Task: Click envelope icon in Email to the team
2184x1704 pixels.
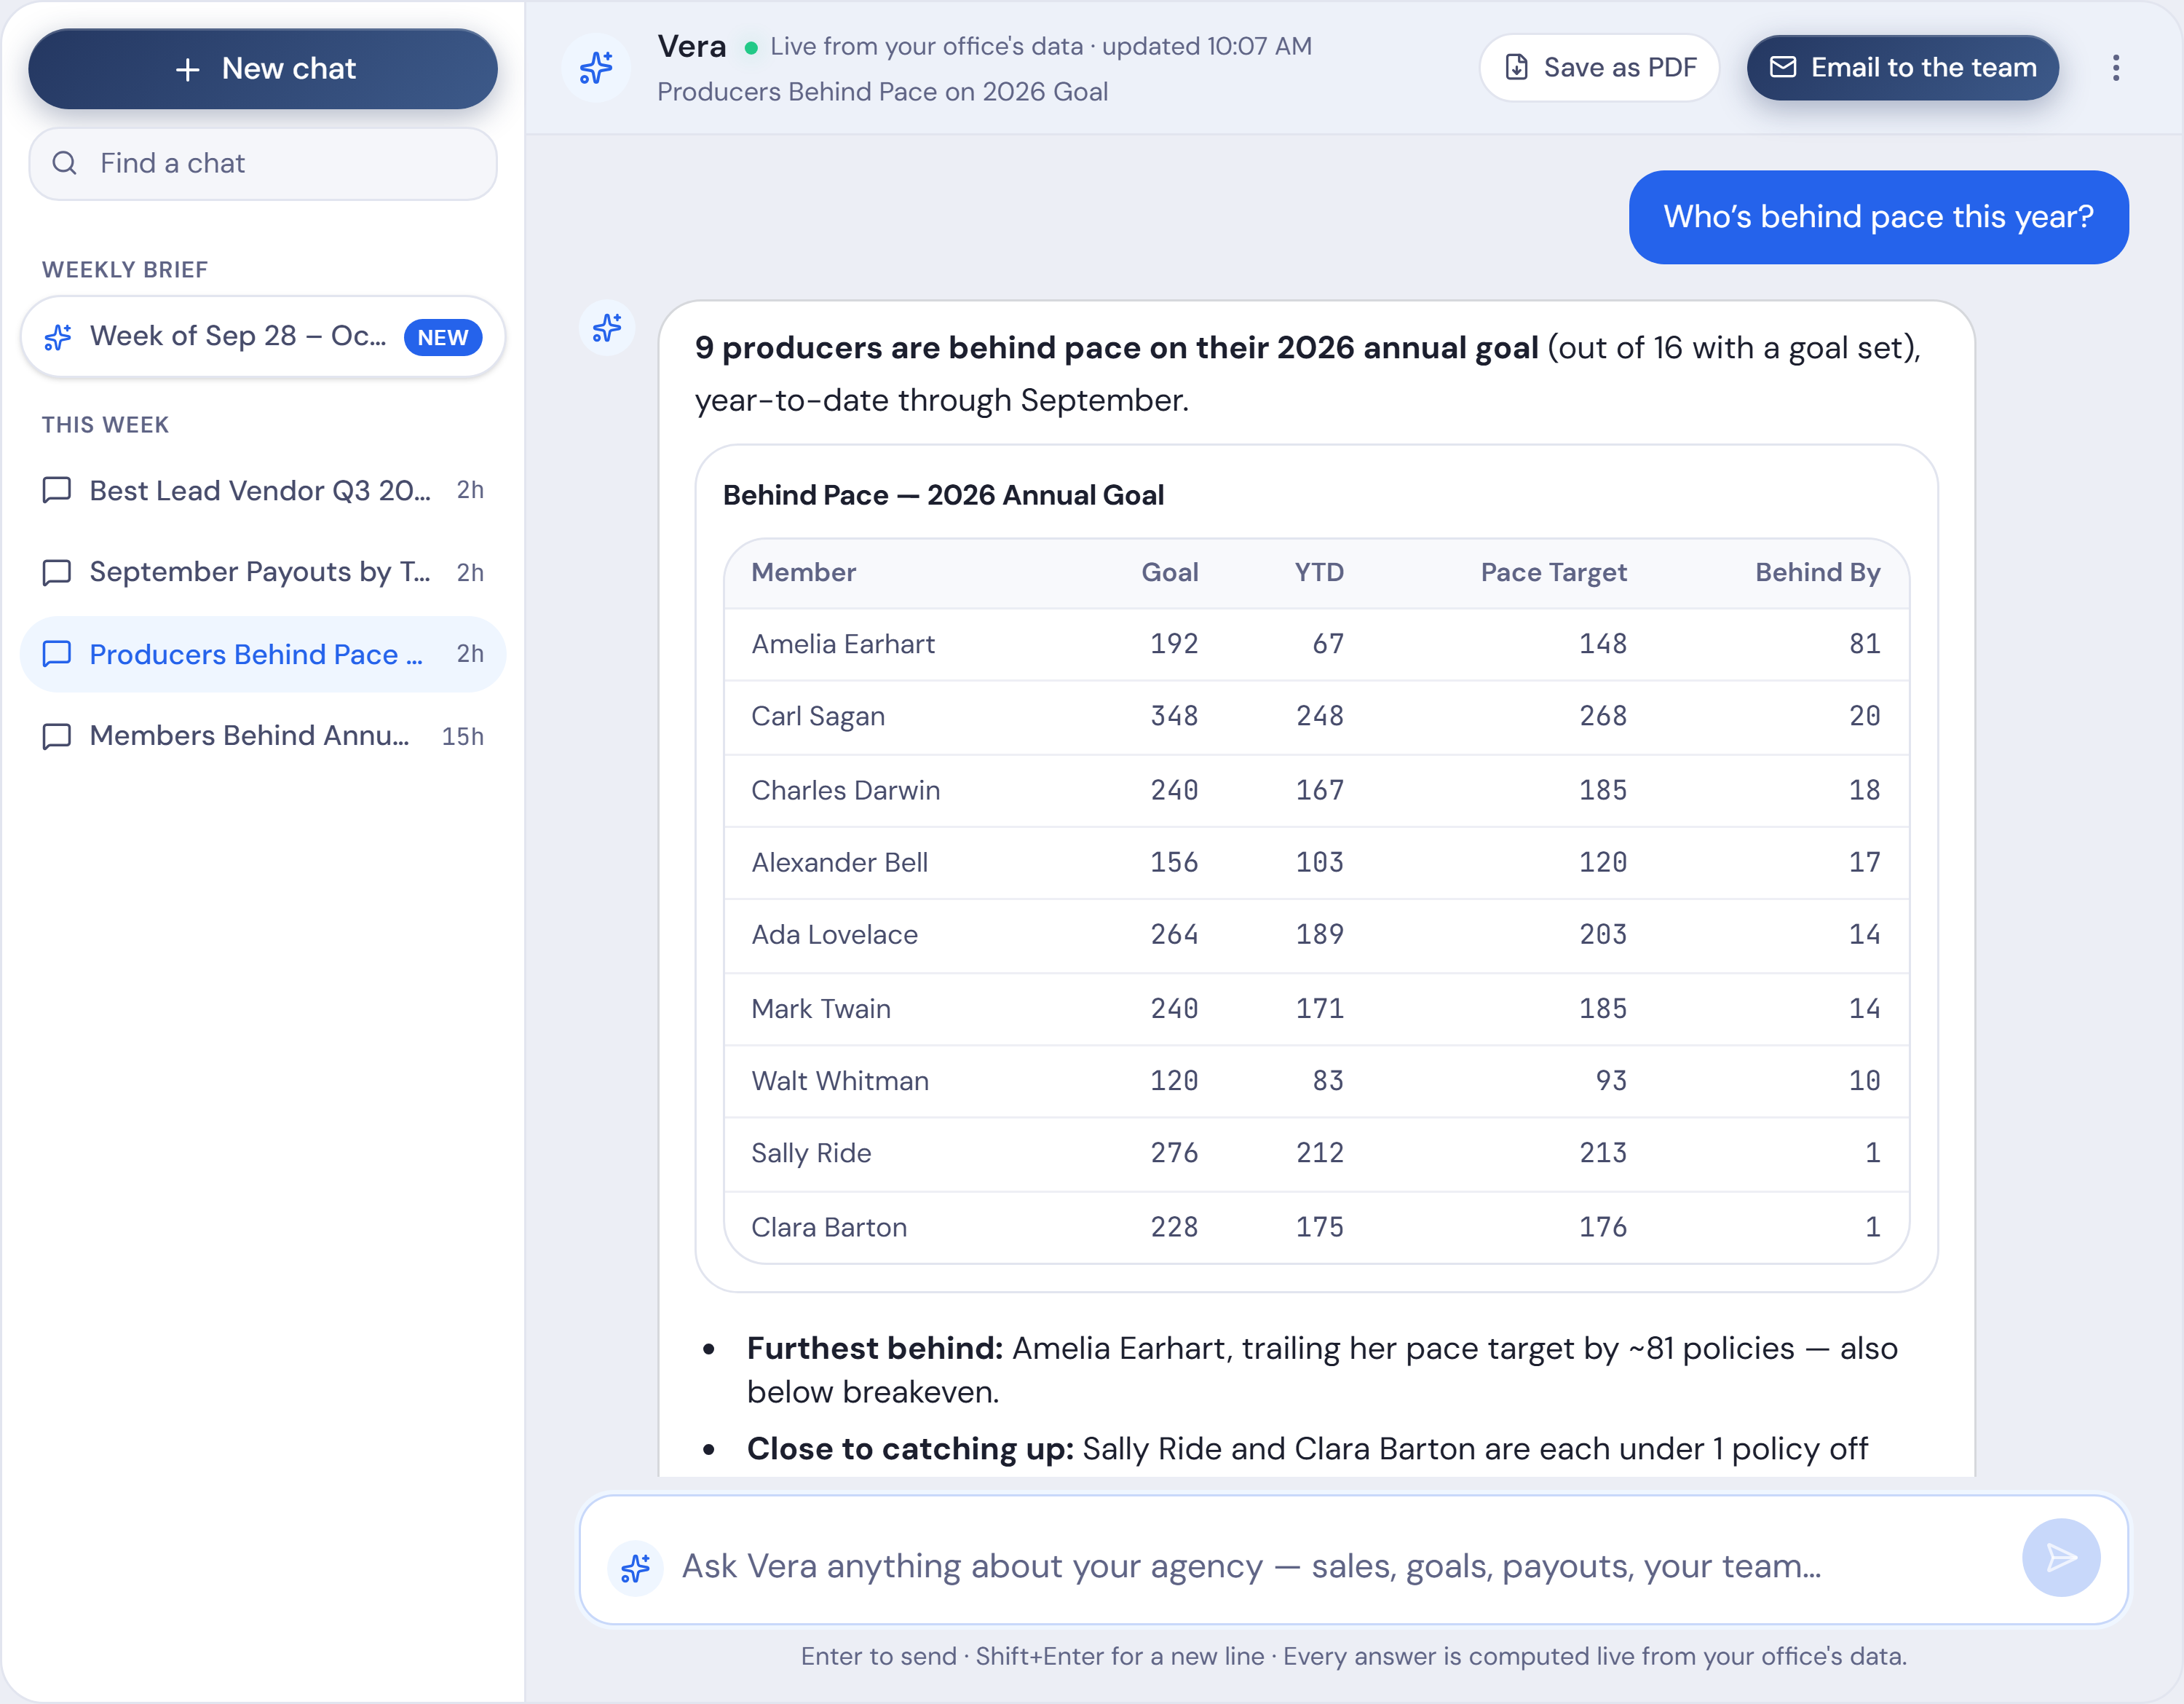Action: [1783, 67]
